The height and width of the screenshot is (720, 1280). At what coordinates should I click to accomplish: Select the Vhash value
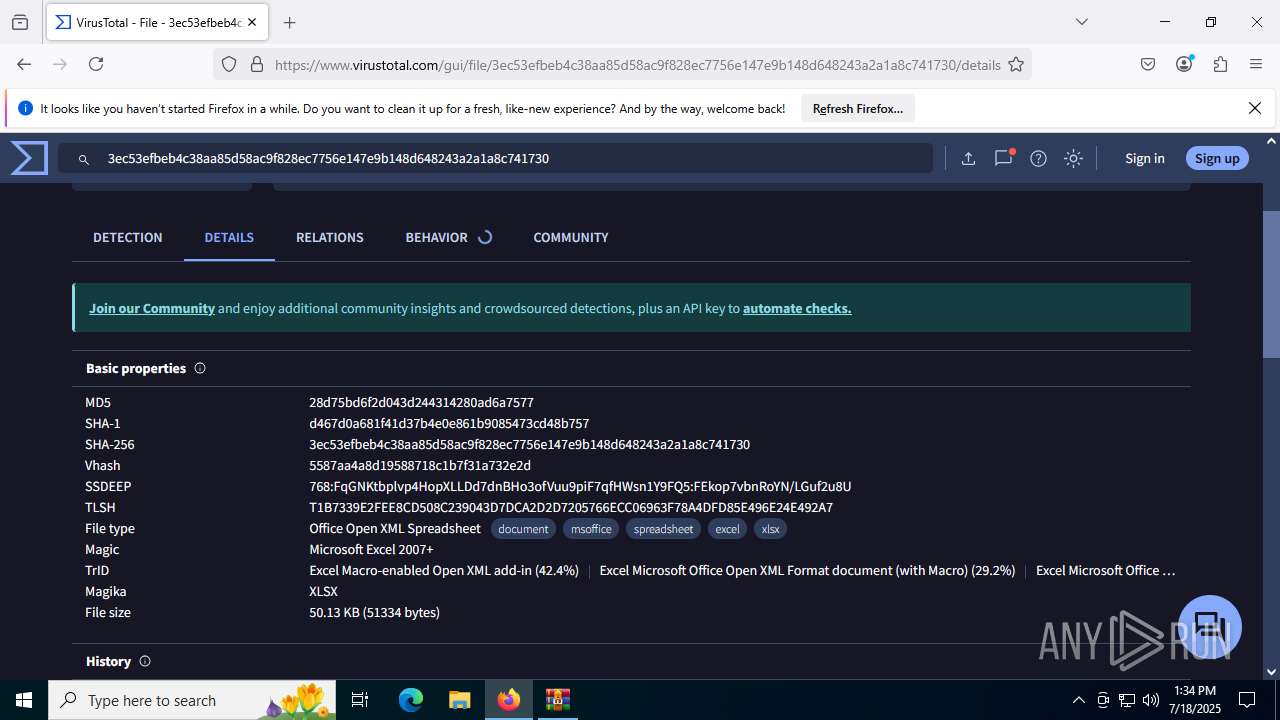click(x=420, y=465)
